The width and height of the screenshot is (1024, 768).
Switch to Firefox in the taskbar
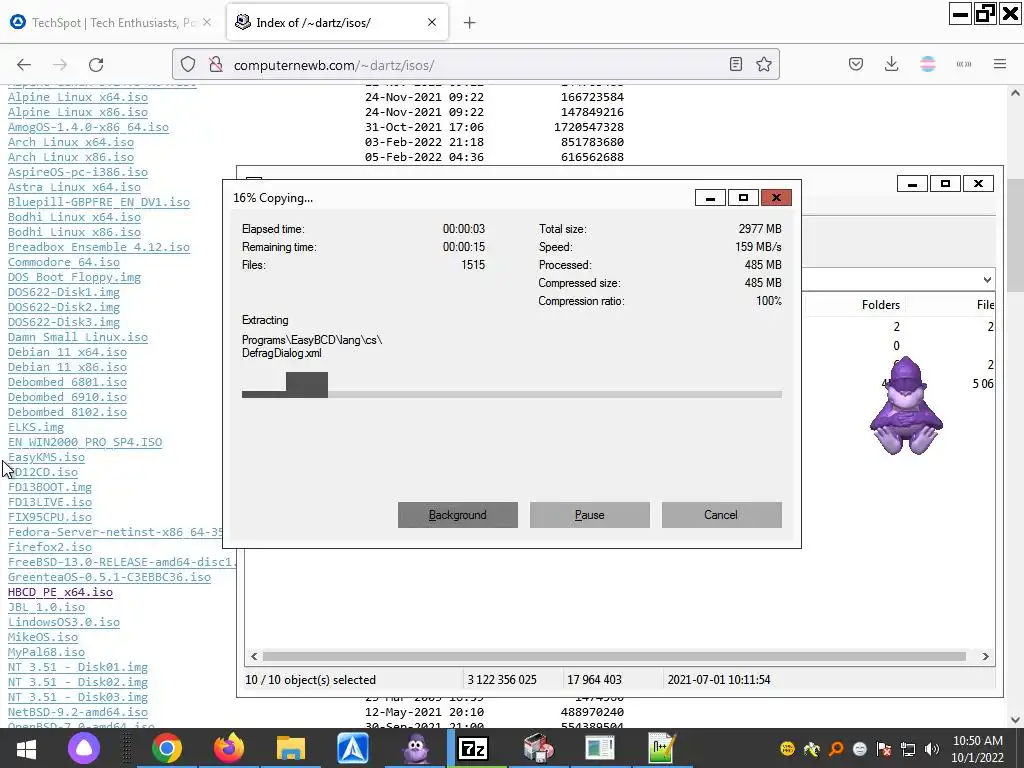[x=229, y=748]
